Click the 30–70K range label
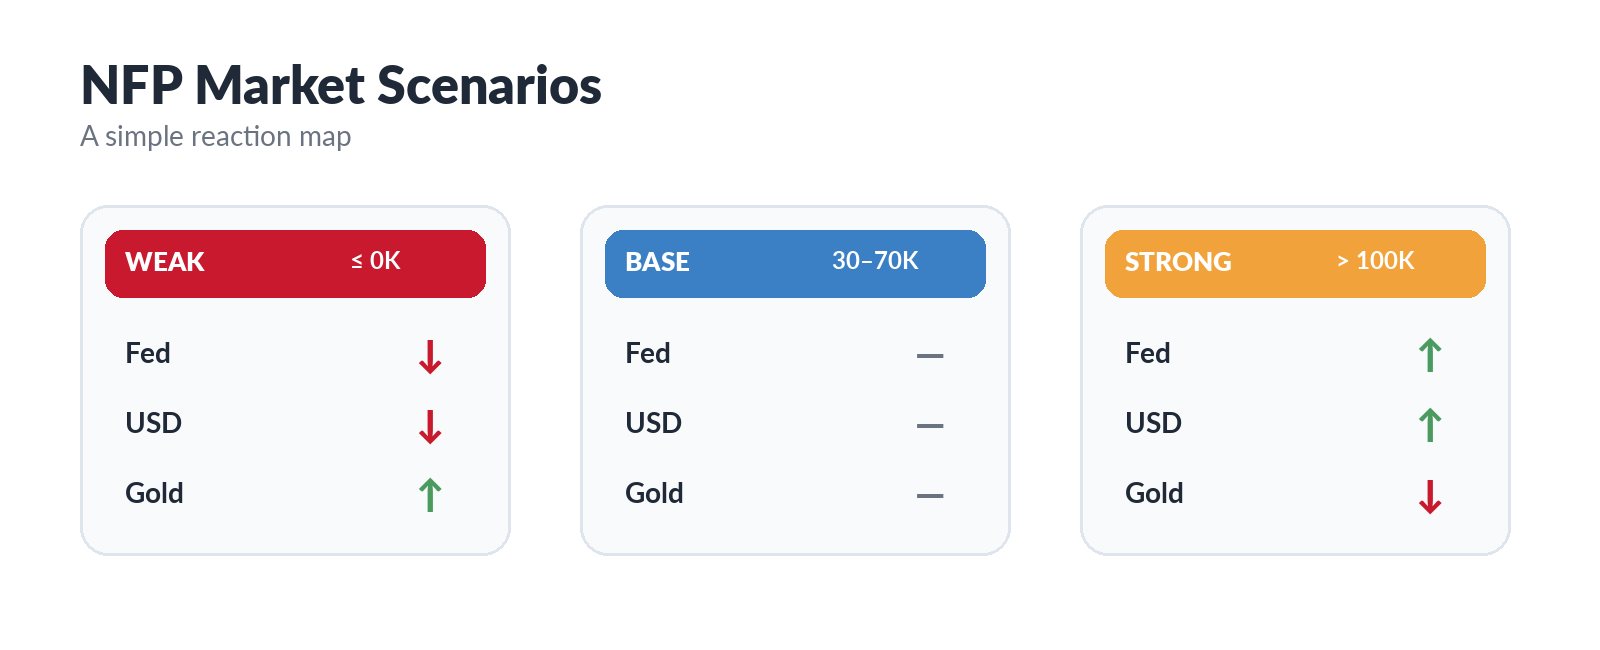The image size is (1600, 650). point(875,261)
